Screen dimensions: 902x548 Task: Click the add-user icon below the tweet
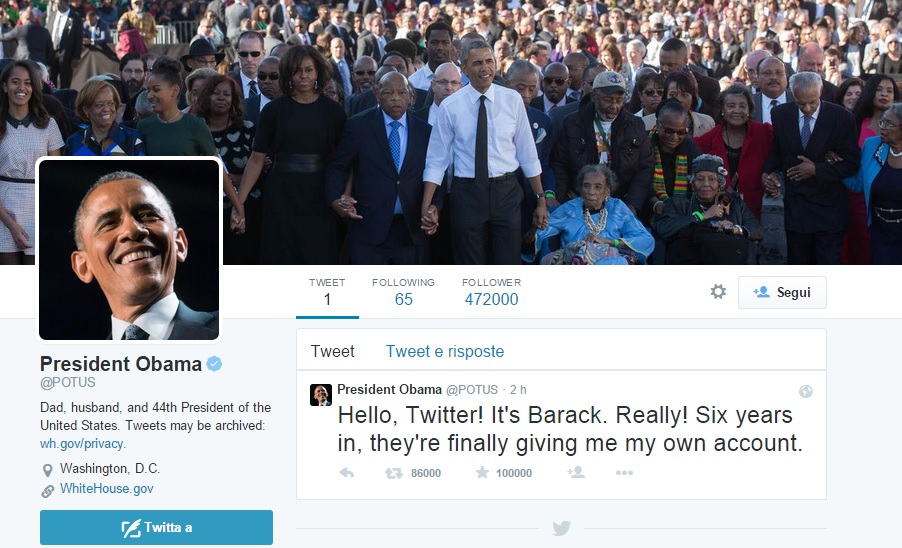click(576, 473)
